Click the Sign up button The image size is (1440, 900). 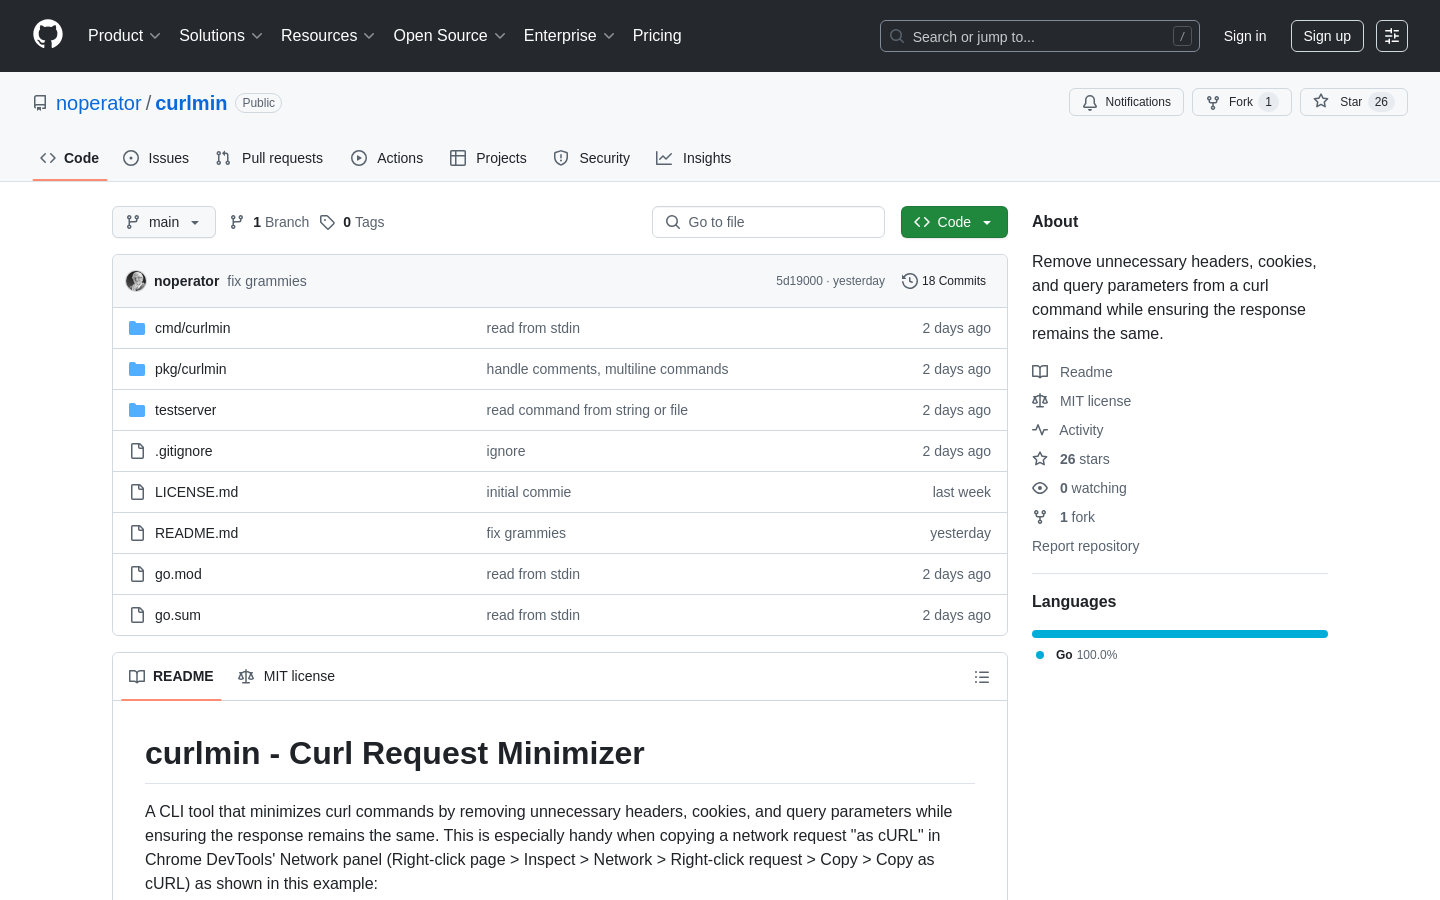point(1327,36)
